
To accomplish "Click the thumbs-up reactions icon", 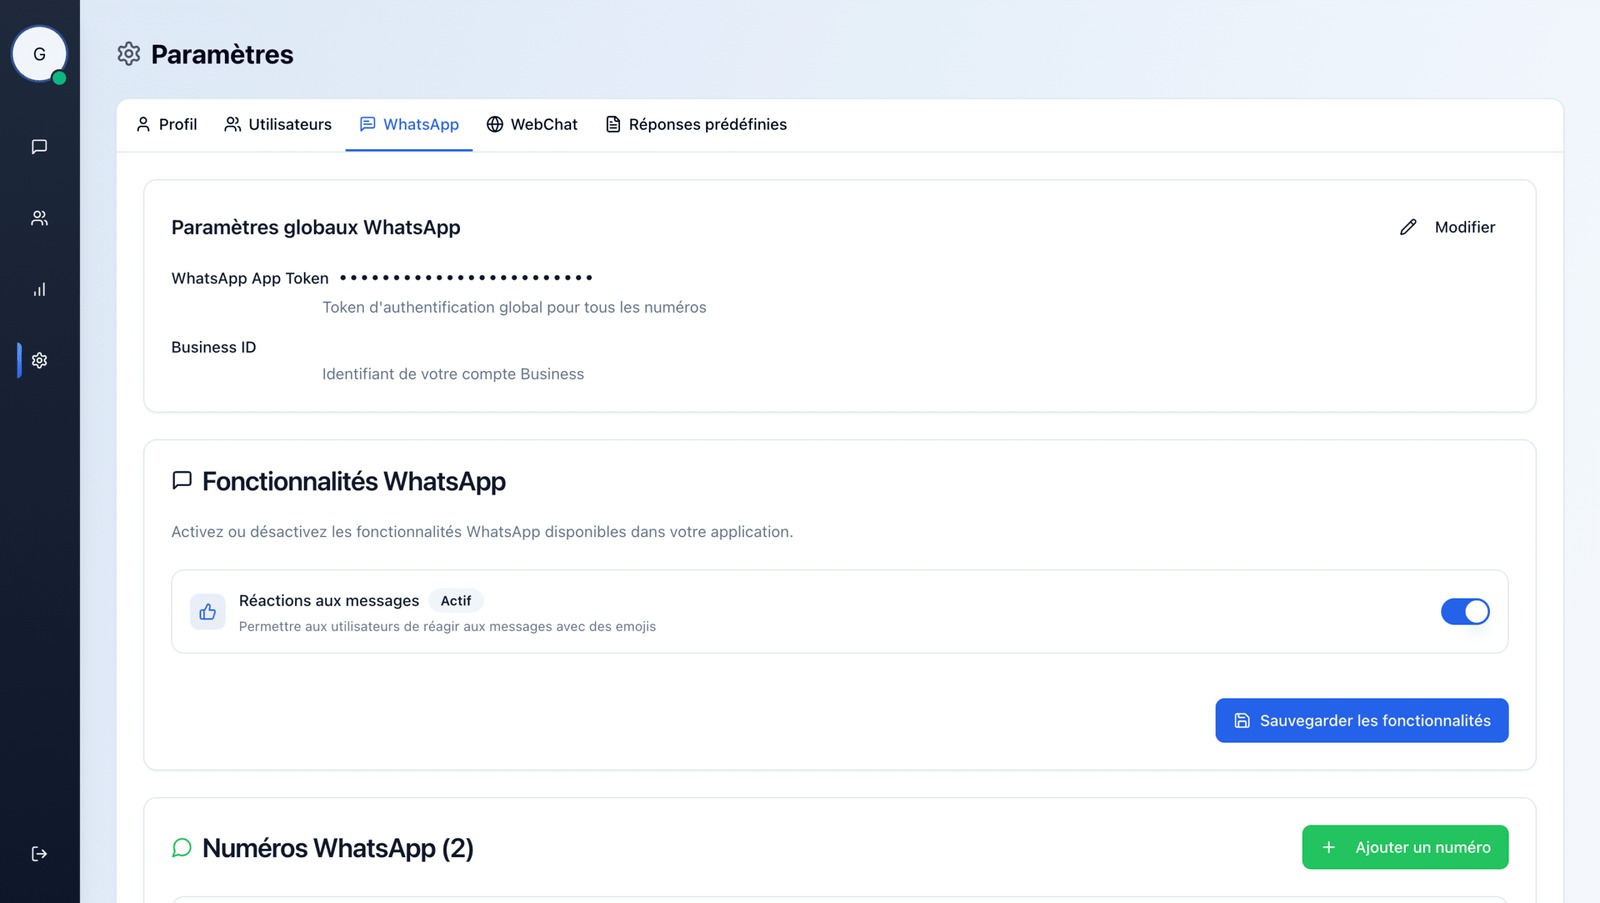I will click(x=208, y=612).
